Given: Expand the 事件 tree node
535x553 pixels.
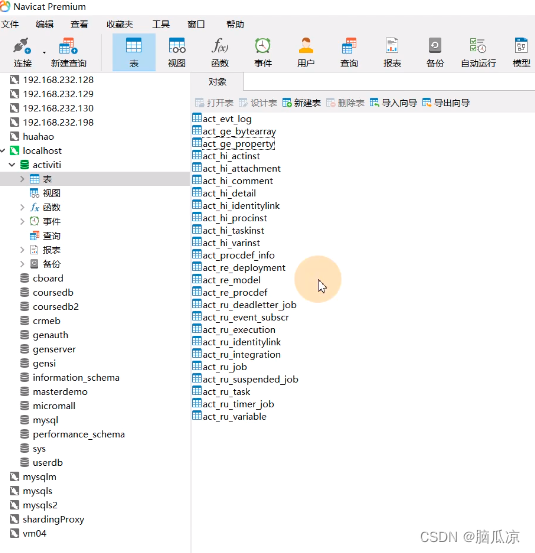Looking at the screenshot, I should click(22, 221).
